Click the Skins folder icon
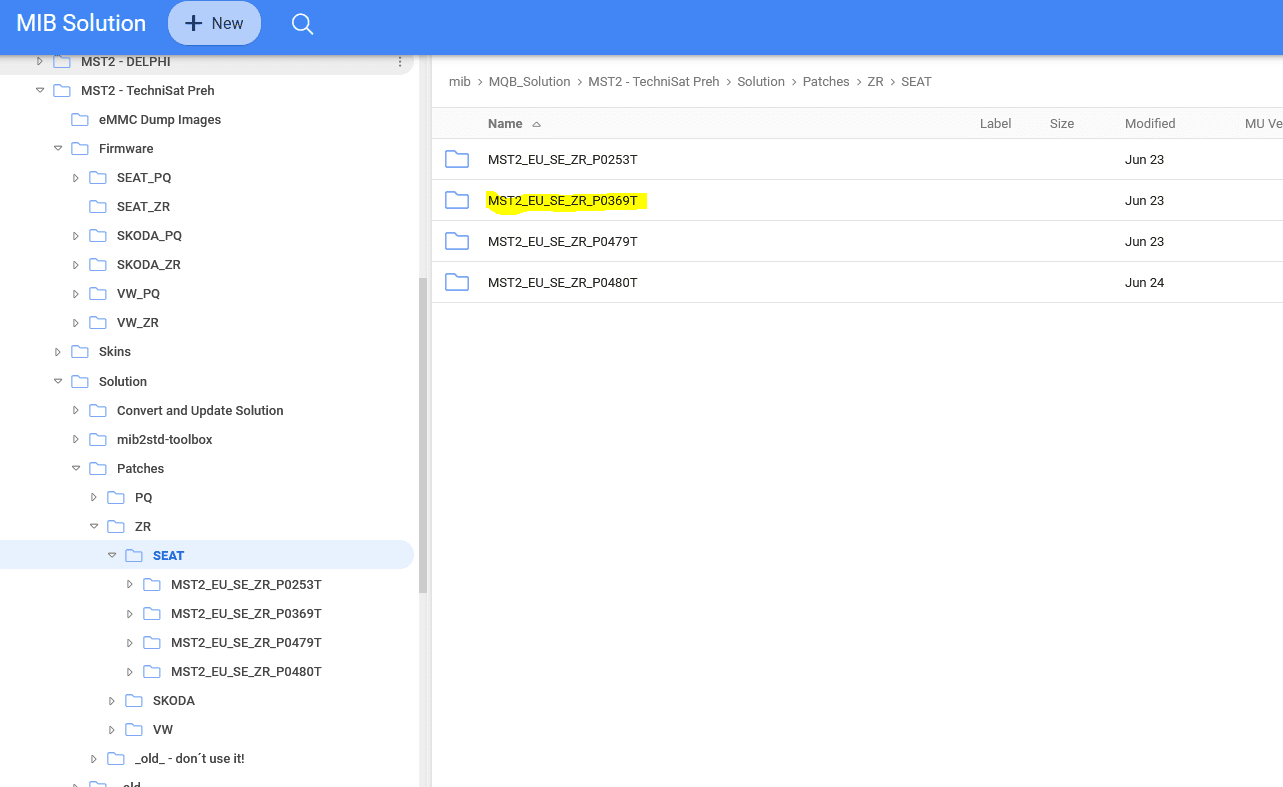This screenshot has width=1283, height=787. tap(80, 352)
